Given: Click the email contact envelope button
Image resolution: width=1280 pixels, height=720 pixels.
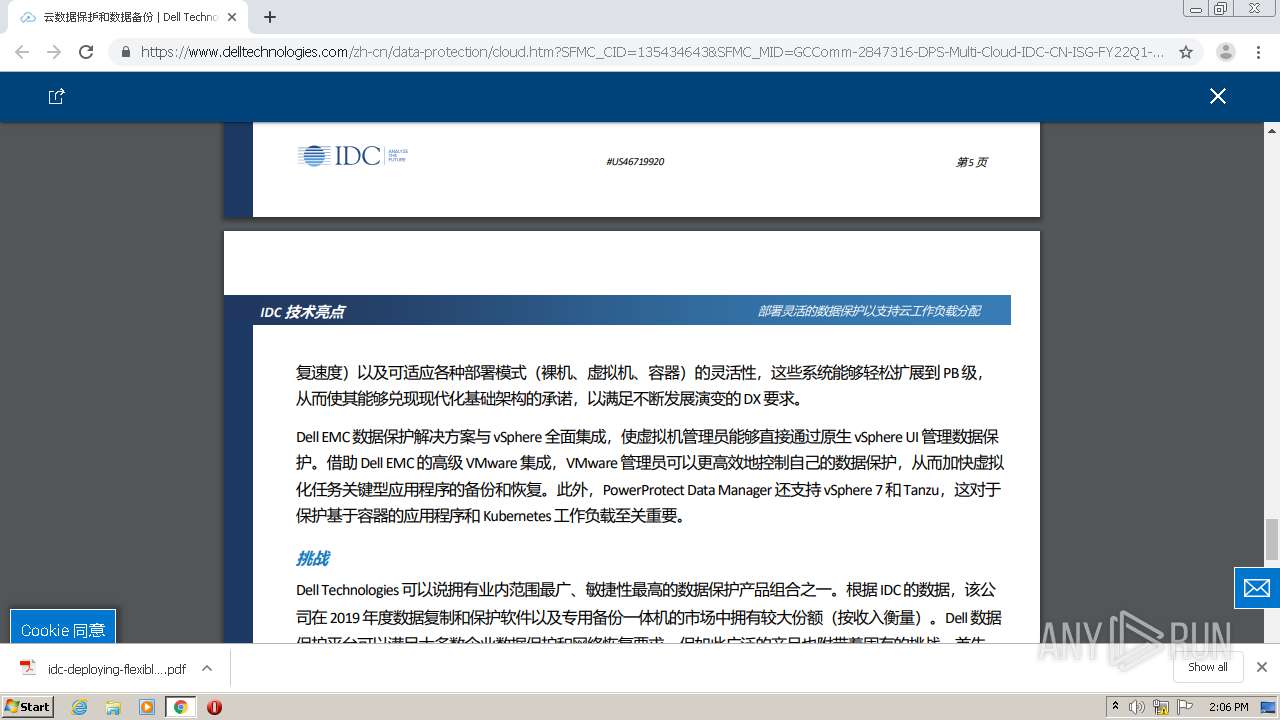Looking at the screenshot, I should point(1257,588).
